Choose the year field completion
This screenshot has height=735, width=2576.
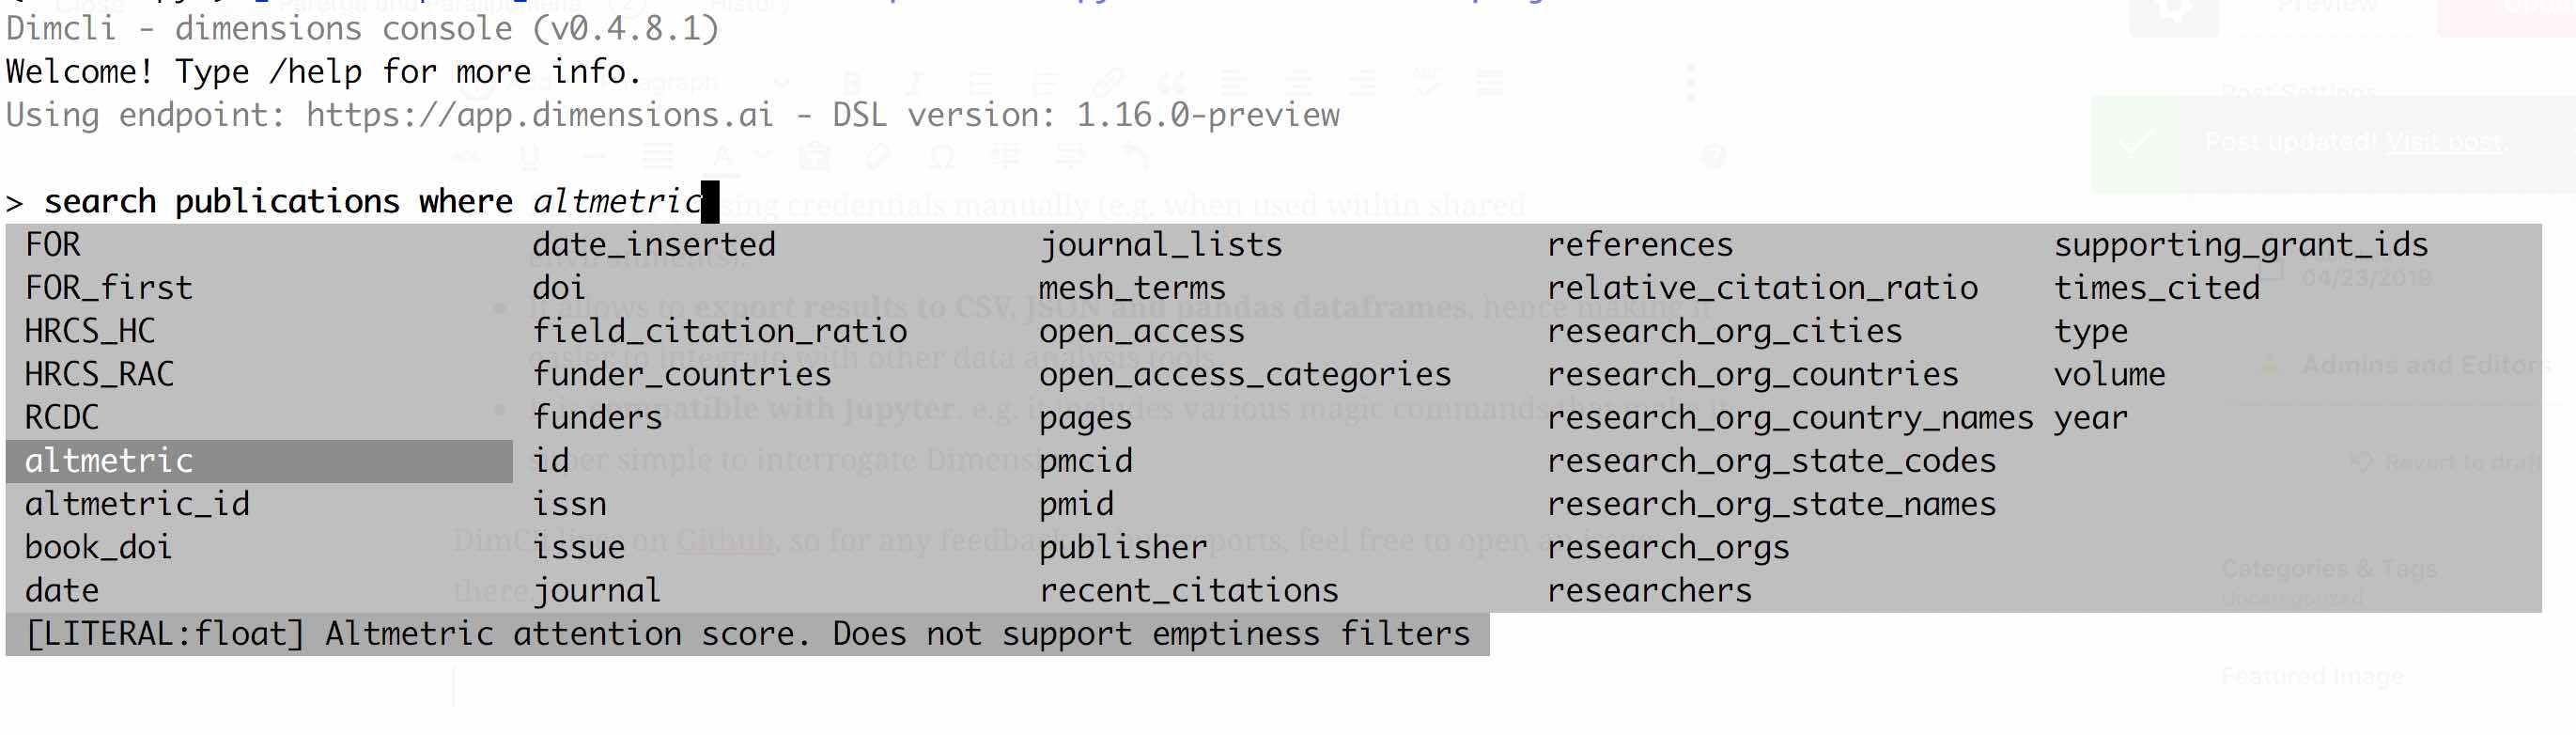[x=2090, y=418]
